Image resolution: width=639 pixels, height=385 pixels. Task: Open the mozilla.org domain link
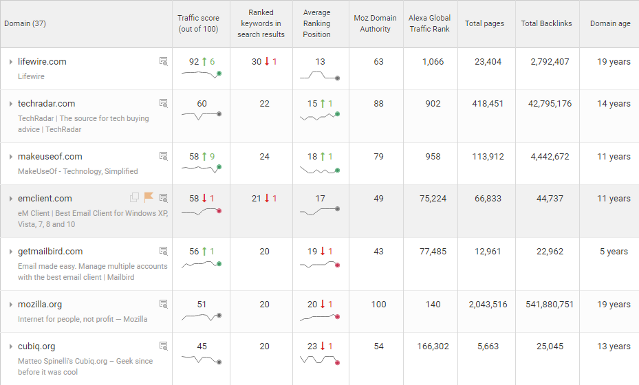click(40, 304)
